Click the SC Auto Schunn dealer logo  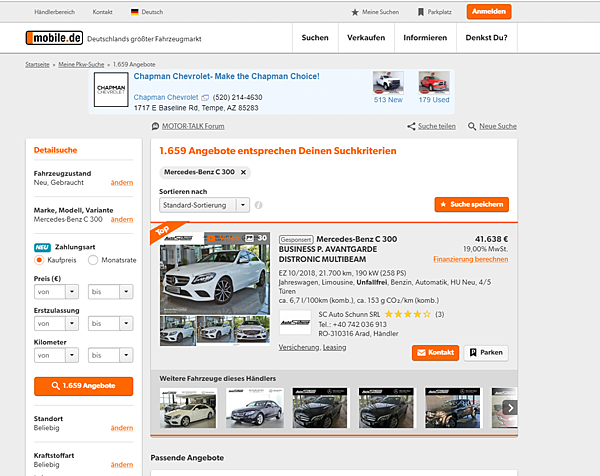[x=295, y=322]
